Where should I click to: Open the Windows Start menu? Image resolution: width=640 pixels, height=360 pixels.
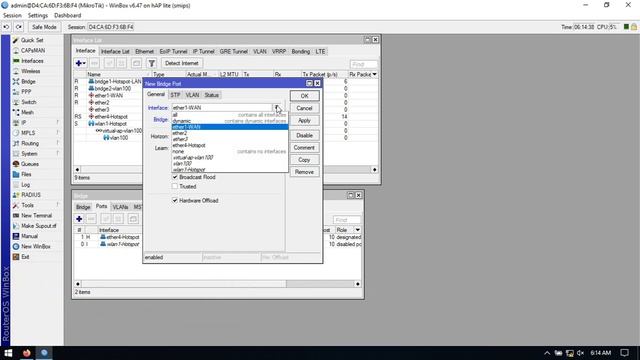8,353
